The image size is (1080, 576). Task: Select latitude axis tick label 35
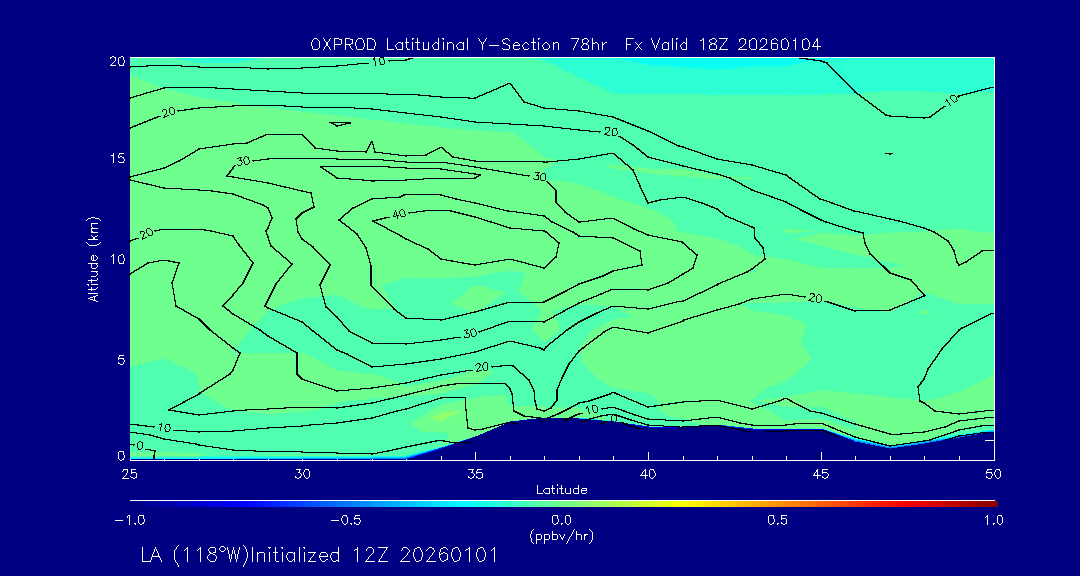point(476,472)
